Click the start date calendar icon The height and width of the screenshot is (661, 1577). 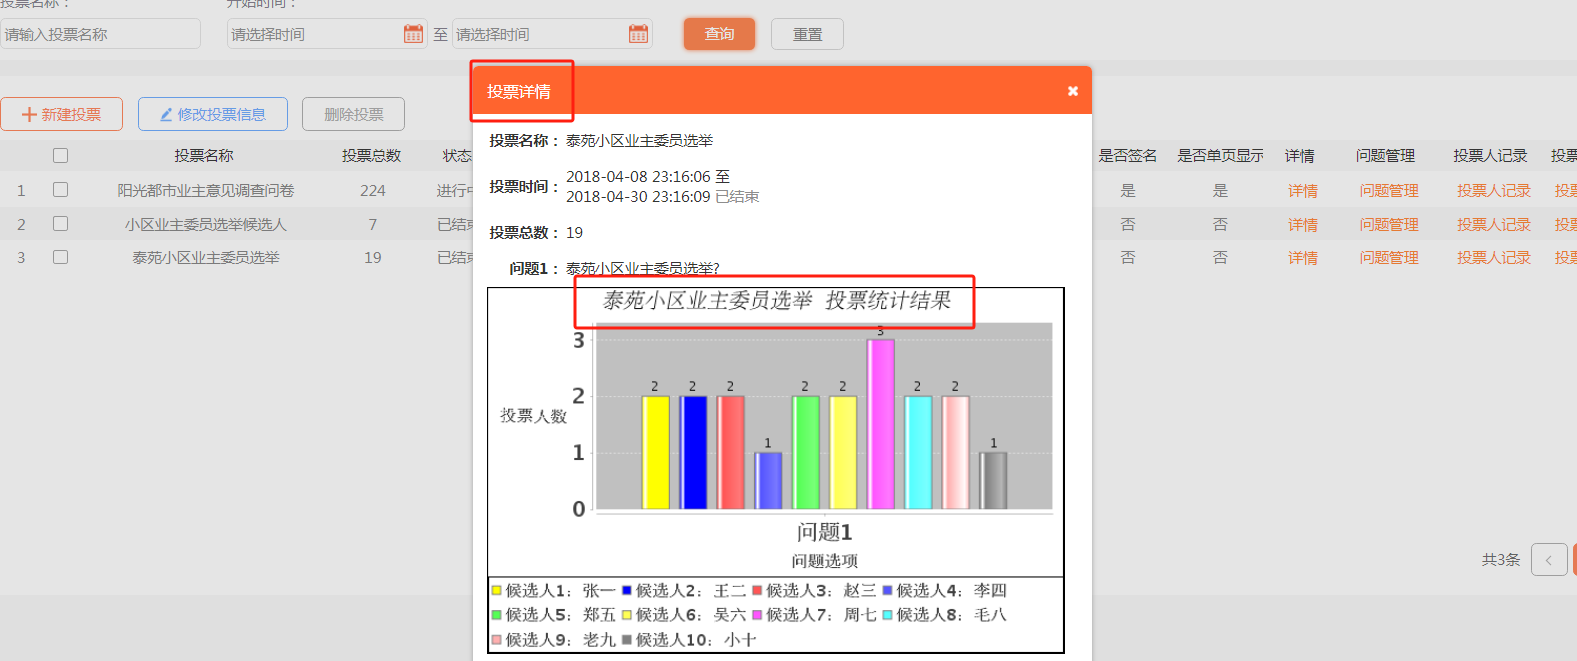point(413,34)
